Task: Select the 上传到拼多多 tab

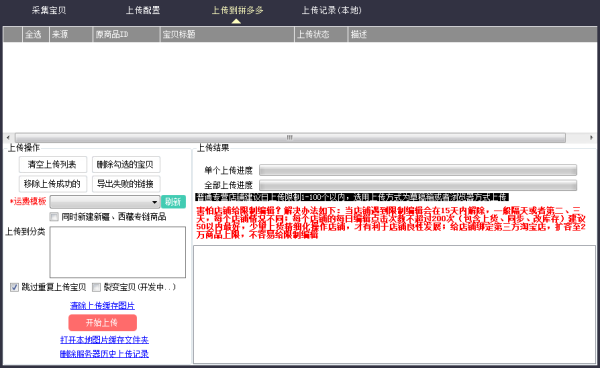Action: pos(237,10)
